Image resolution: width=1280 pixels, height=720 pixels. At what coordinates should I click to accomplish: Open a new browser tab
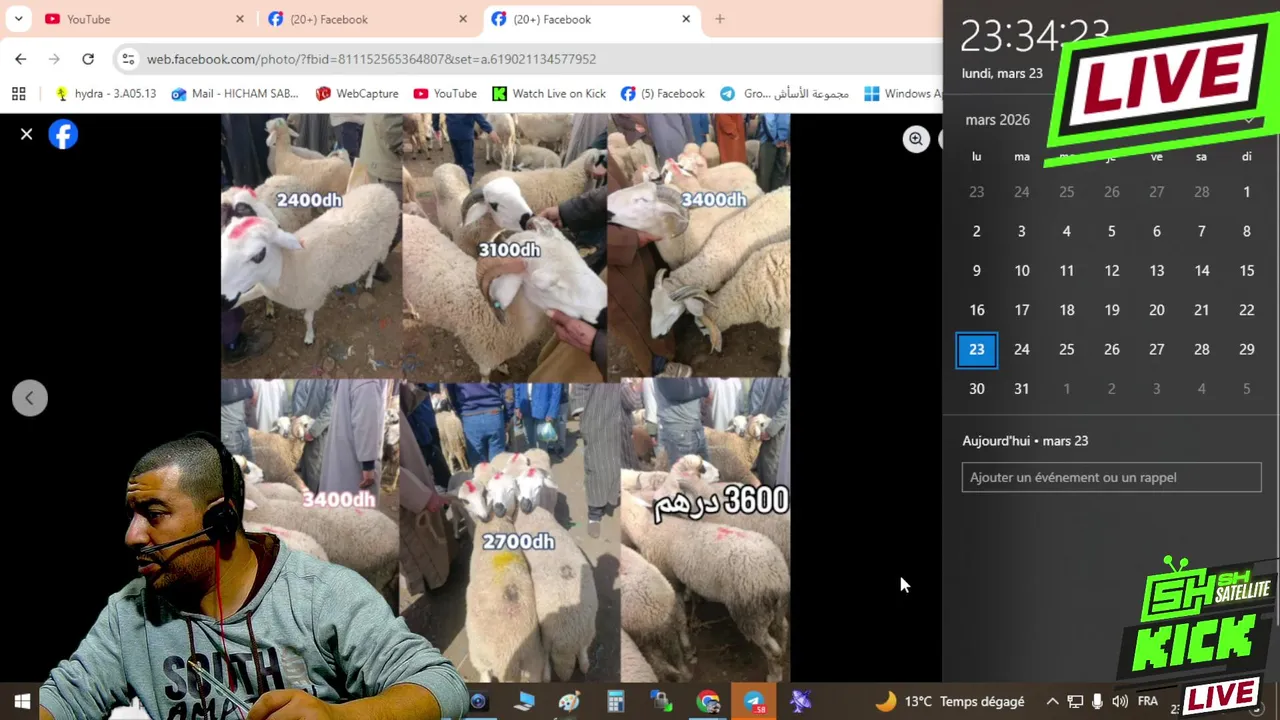point(720,19)
